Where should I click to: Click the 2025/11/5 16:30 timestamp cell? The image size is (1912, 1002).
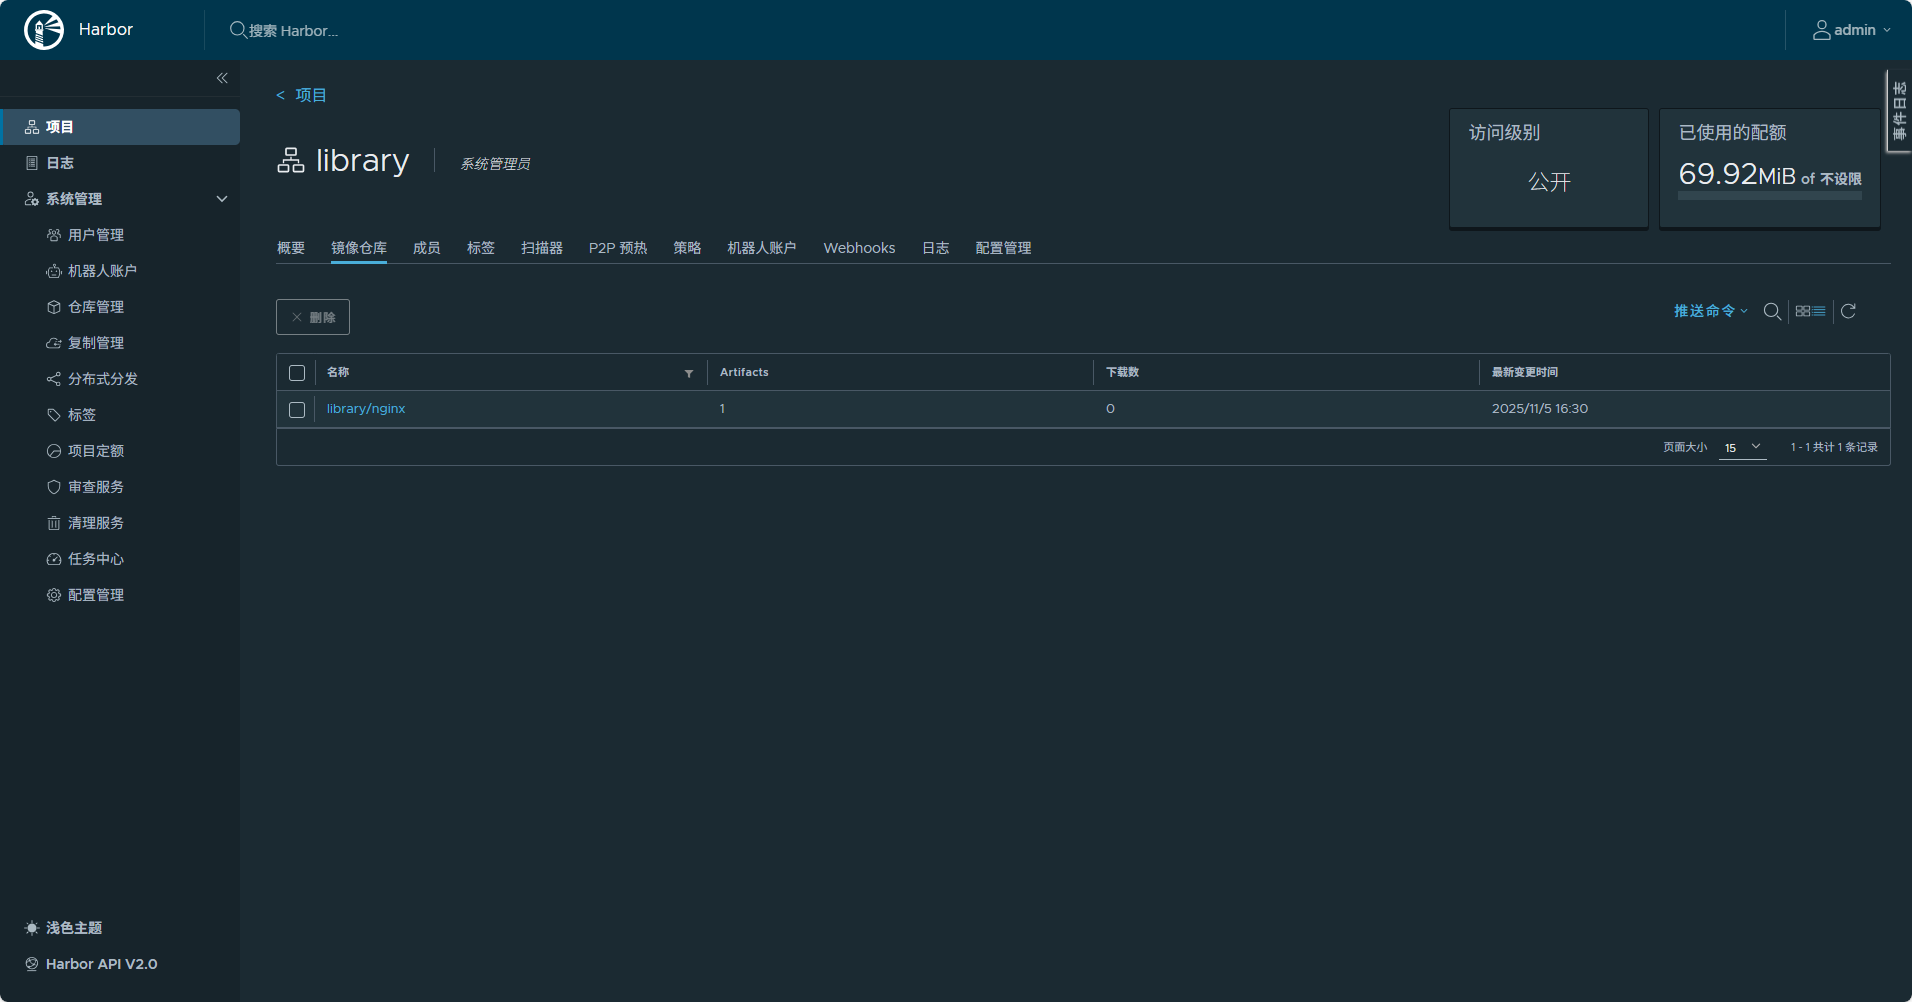pyautogui.click(x=1540, y=409)
